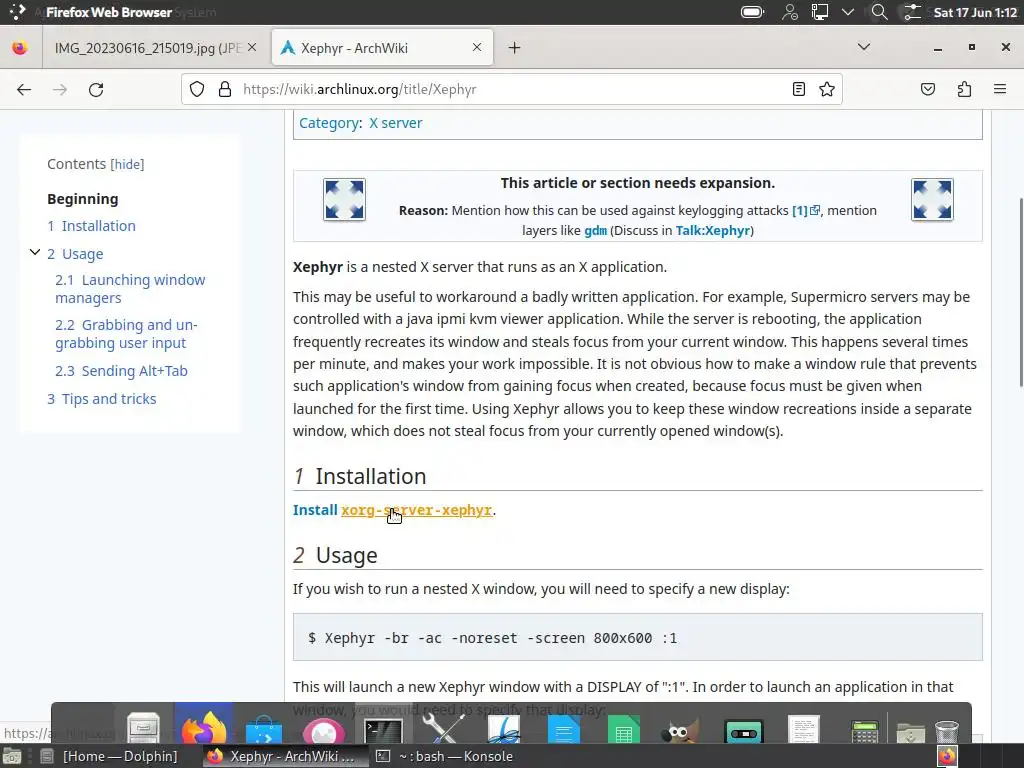Go back to the previous page
Image resolution: width=1024 pixels, height=768 pixels.
point(24,89)
